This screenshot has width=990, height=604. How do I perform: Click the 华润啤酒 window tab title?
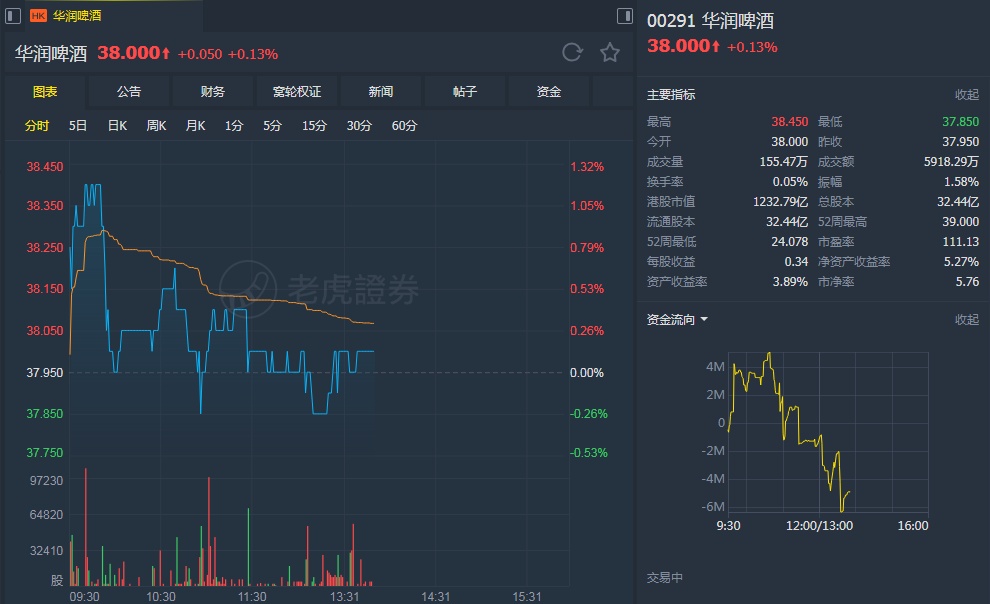click(x=77, y=16)
